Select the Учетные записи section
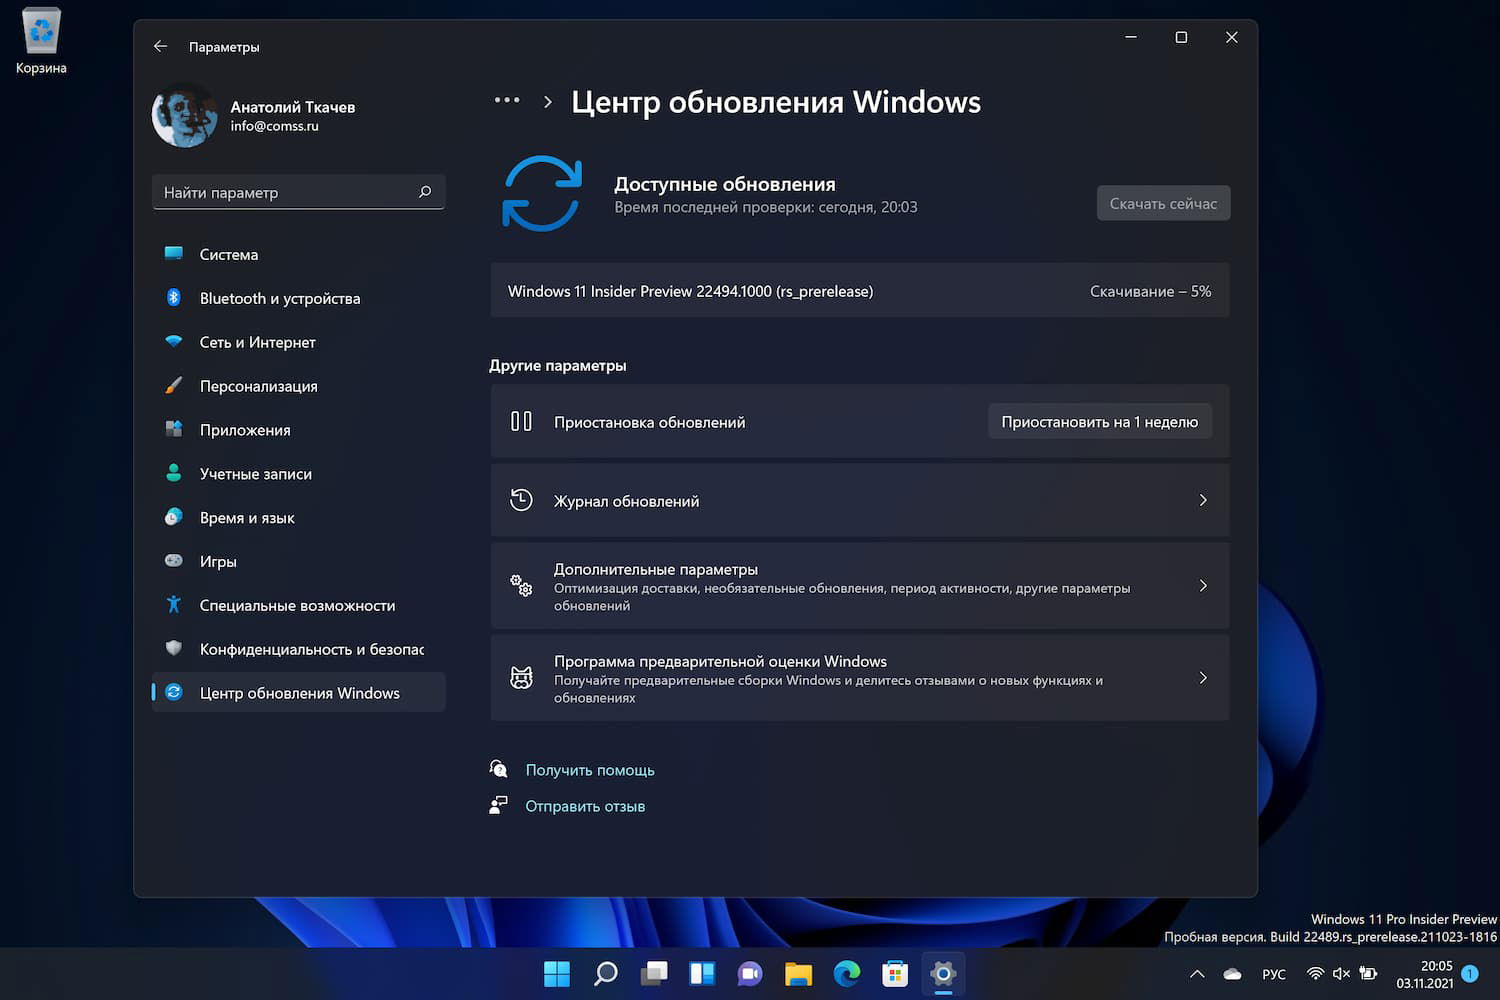The height and width of the screenshot is (1000, 1500). pyautogui.click(x=257, y=473)
